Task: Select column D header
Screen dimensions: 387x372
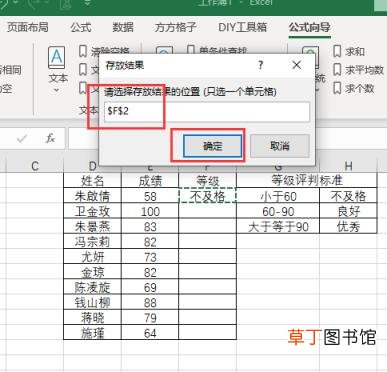Action: pyautogui.click(x=92, y=166)
